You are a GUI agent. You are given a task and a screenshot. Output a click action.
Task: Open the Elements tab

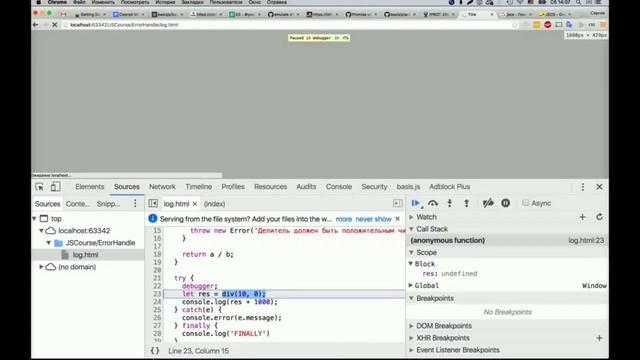pos(90,187)
